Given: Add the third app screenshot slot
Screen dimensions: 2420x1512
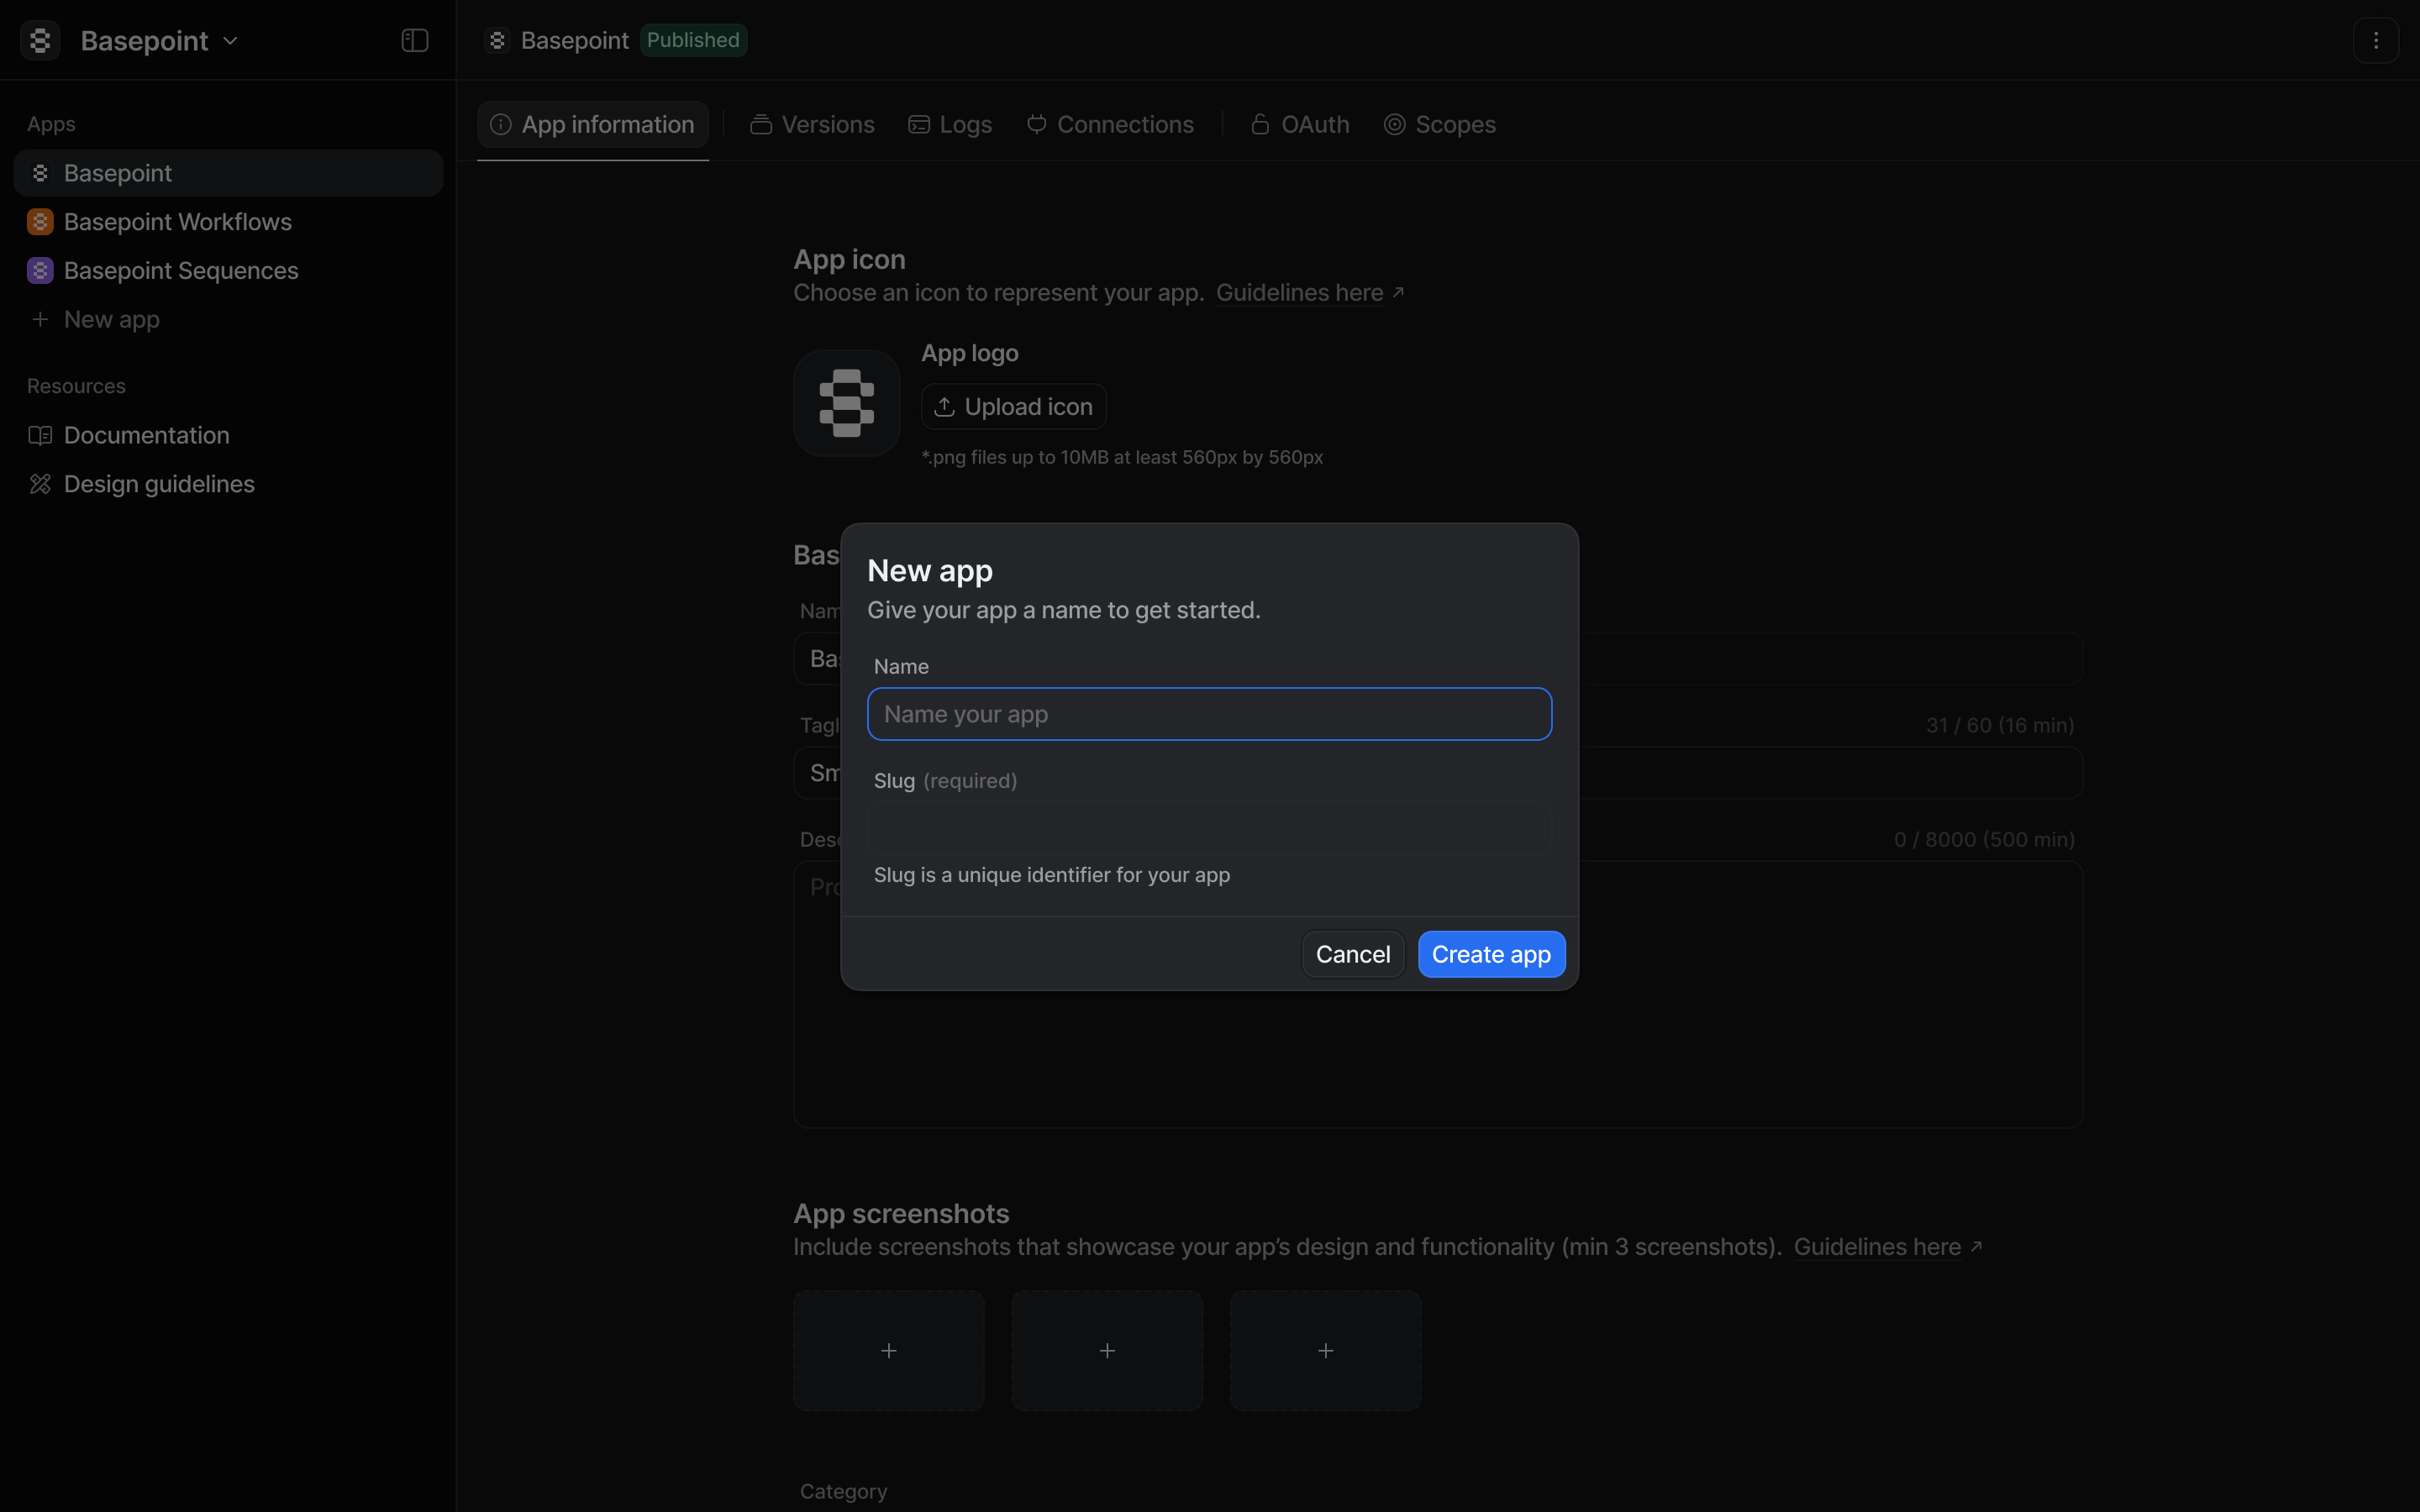Looking at the screenshot, I should (1326, 1351).
